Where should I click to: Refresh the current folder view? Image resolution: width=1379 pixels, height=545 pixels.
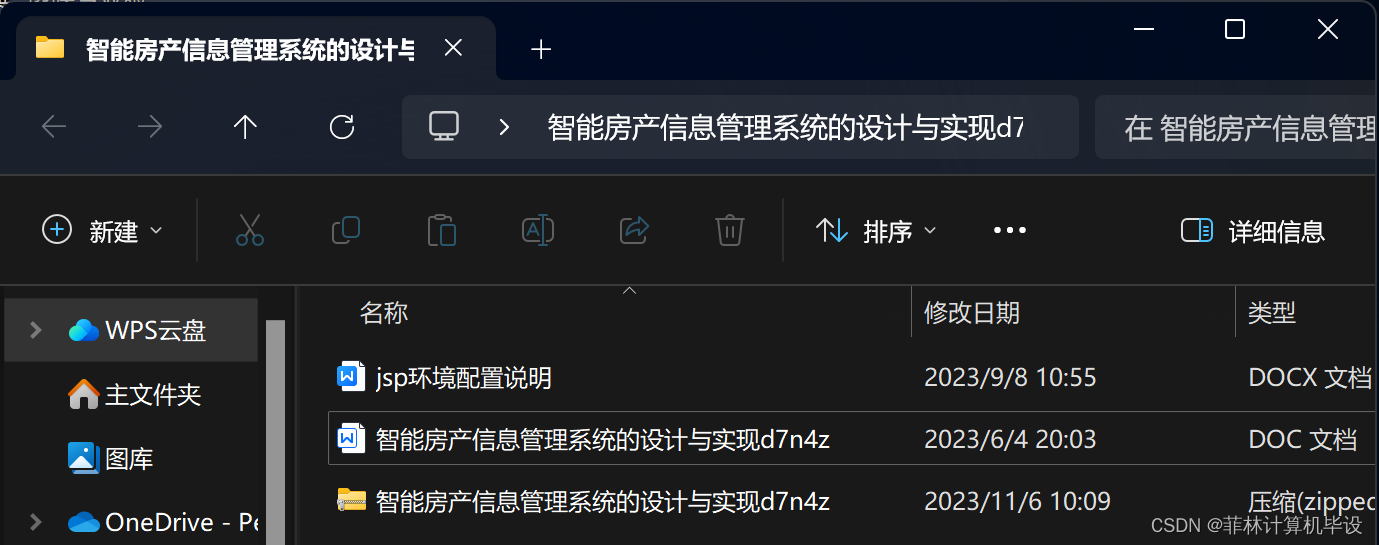342,127
